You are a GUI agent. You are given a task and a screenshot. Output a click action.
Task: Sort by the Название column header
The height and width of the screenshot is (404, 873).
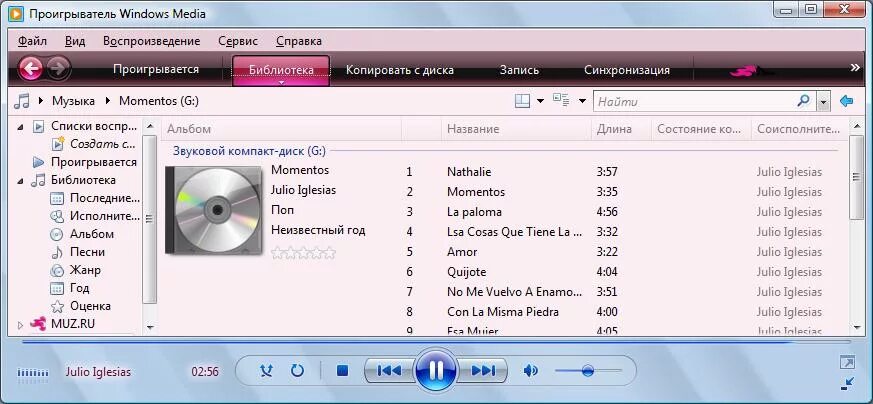pos(516,129)
